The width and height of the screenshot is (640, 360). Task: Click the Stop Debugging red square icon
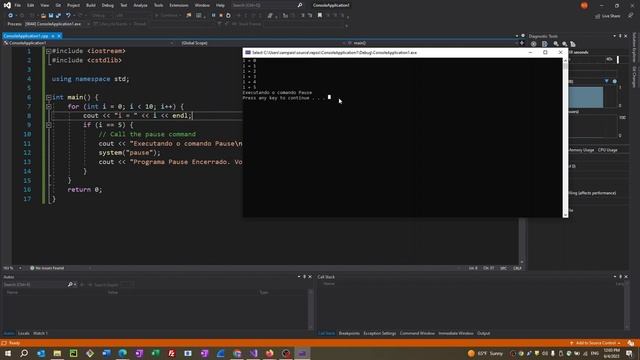pyautogui.click(x=221, y=16)
